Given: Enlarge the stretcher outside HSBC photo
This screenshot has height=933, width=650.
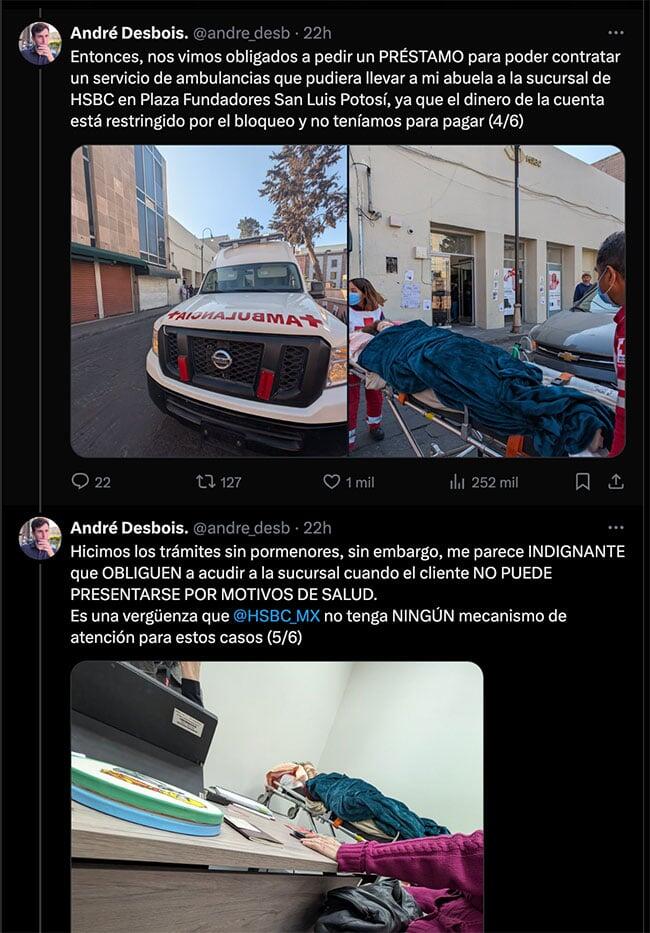Looking at the screenshot, I should click(487, 301).
